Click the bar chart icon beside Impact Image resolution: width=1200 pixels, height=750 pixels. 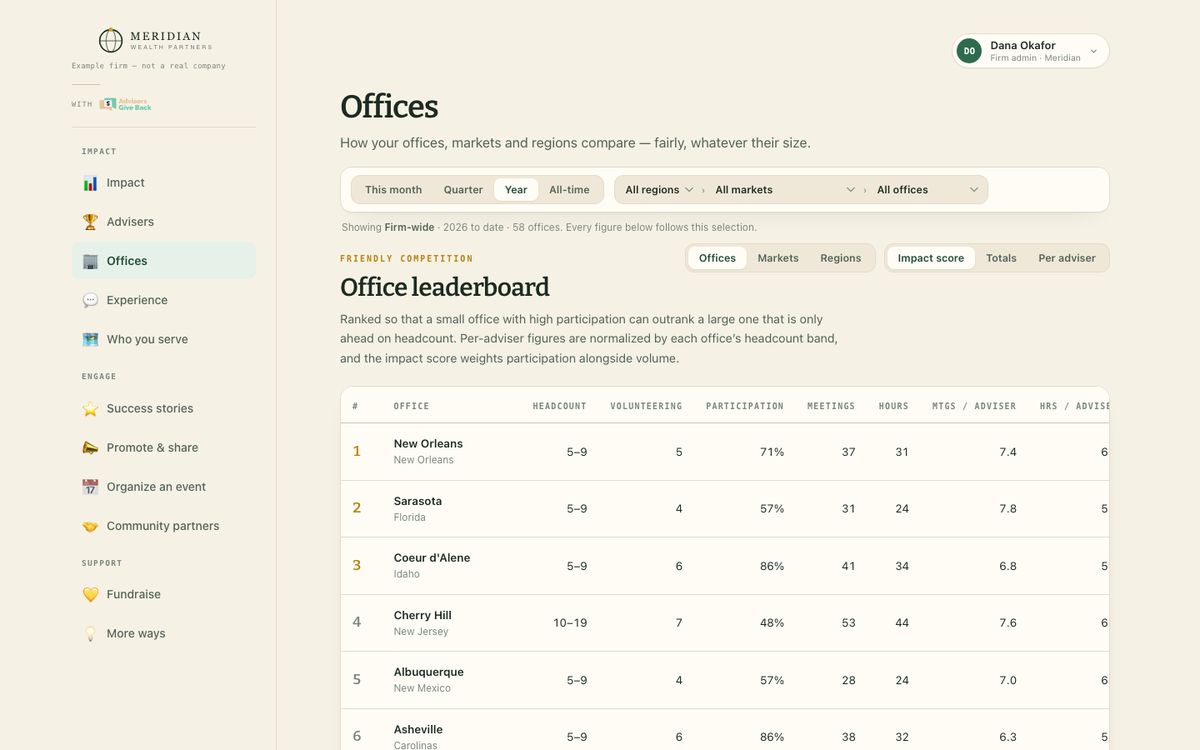(x=90, y=183)
